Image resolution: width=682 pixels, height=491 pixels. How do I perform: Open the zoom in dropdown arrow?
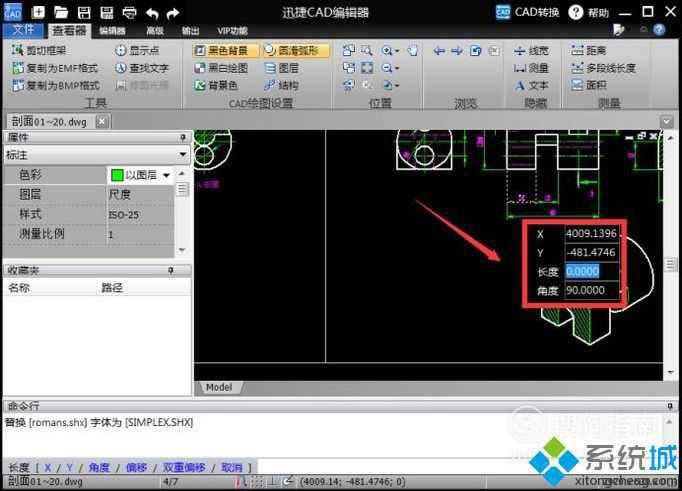click(x=397, y=51)
